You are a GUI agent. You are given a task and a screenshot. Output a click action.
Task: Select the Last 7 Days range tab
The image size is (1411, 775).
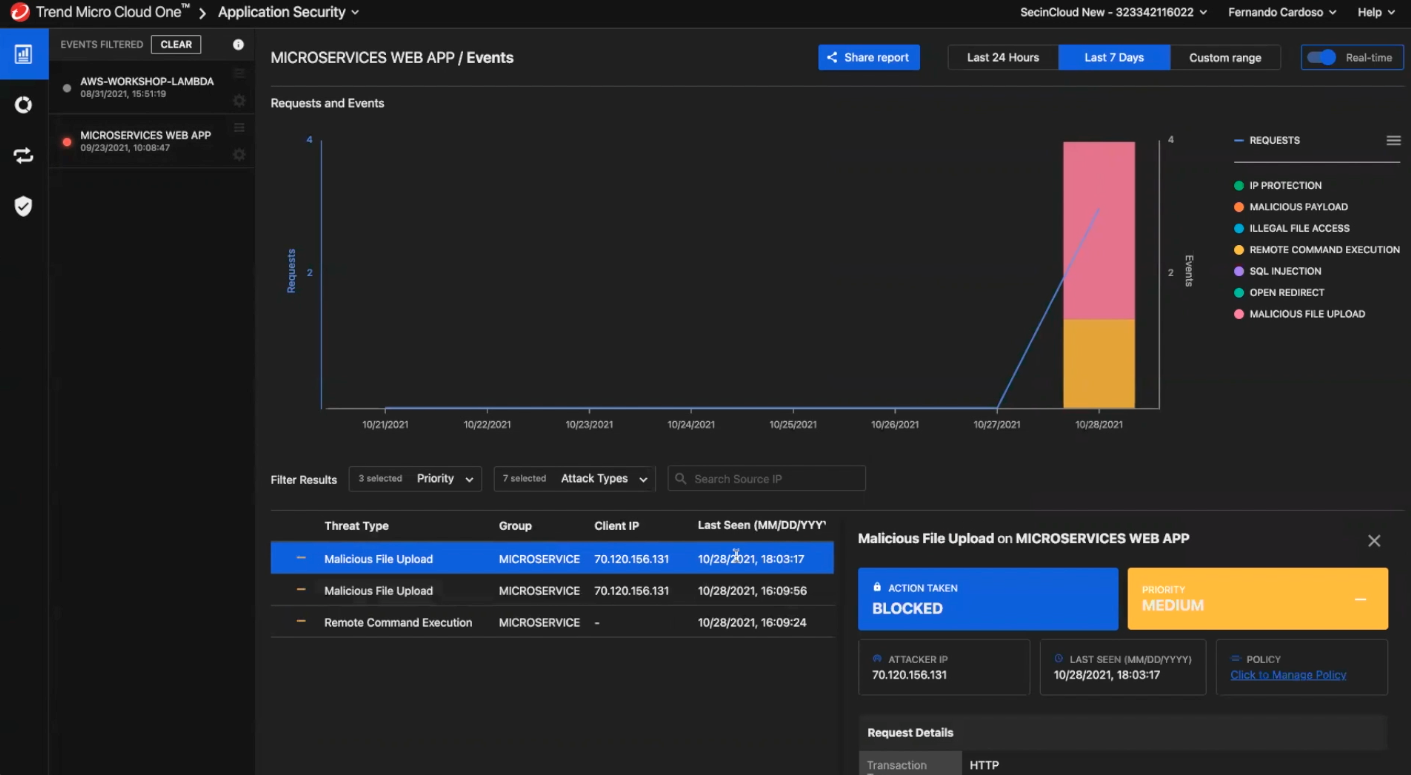point(1114,58)
